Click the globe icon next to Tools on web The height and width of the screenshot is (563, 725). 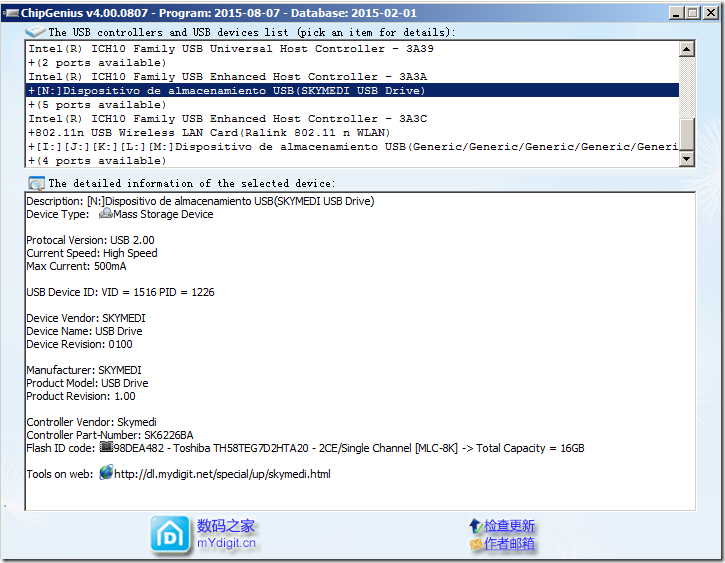(x=106, y=472)
